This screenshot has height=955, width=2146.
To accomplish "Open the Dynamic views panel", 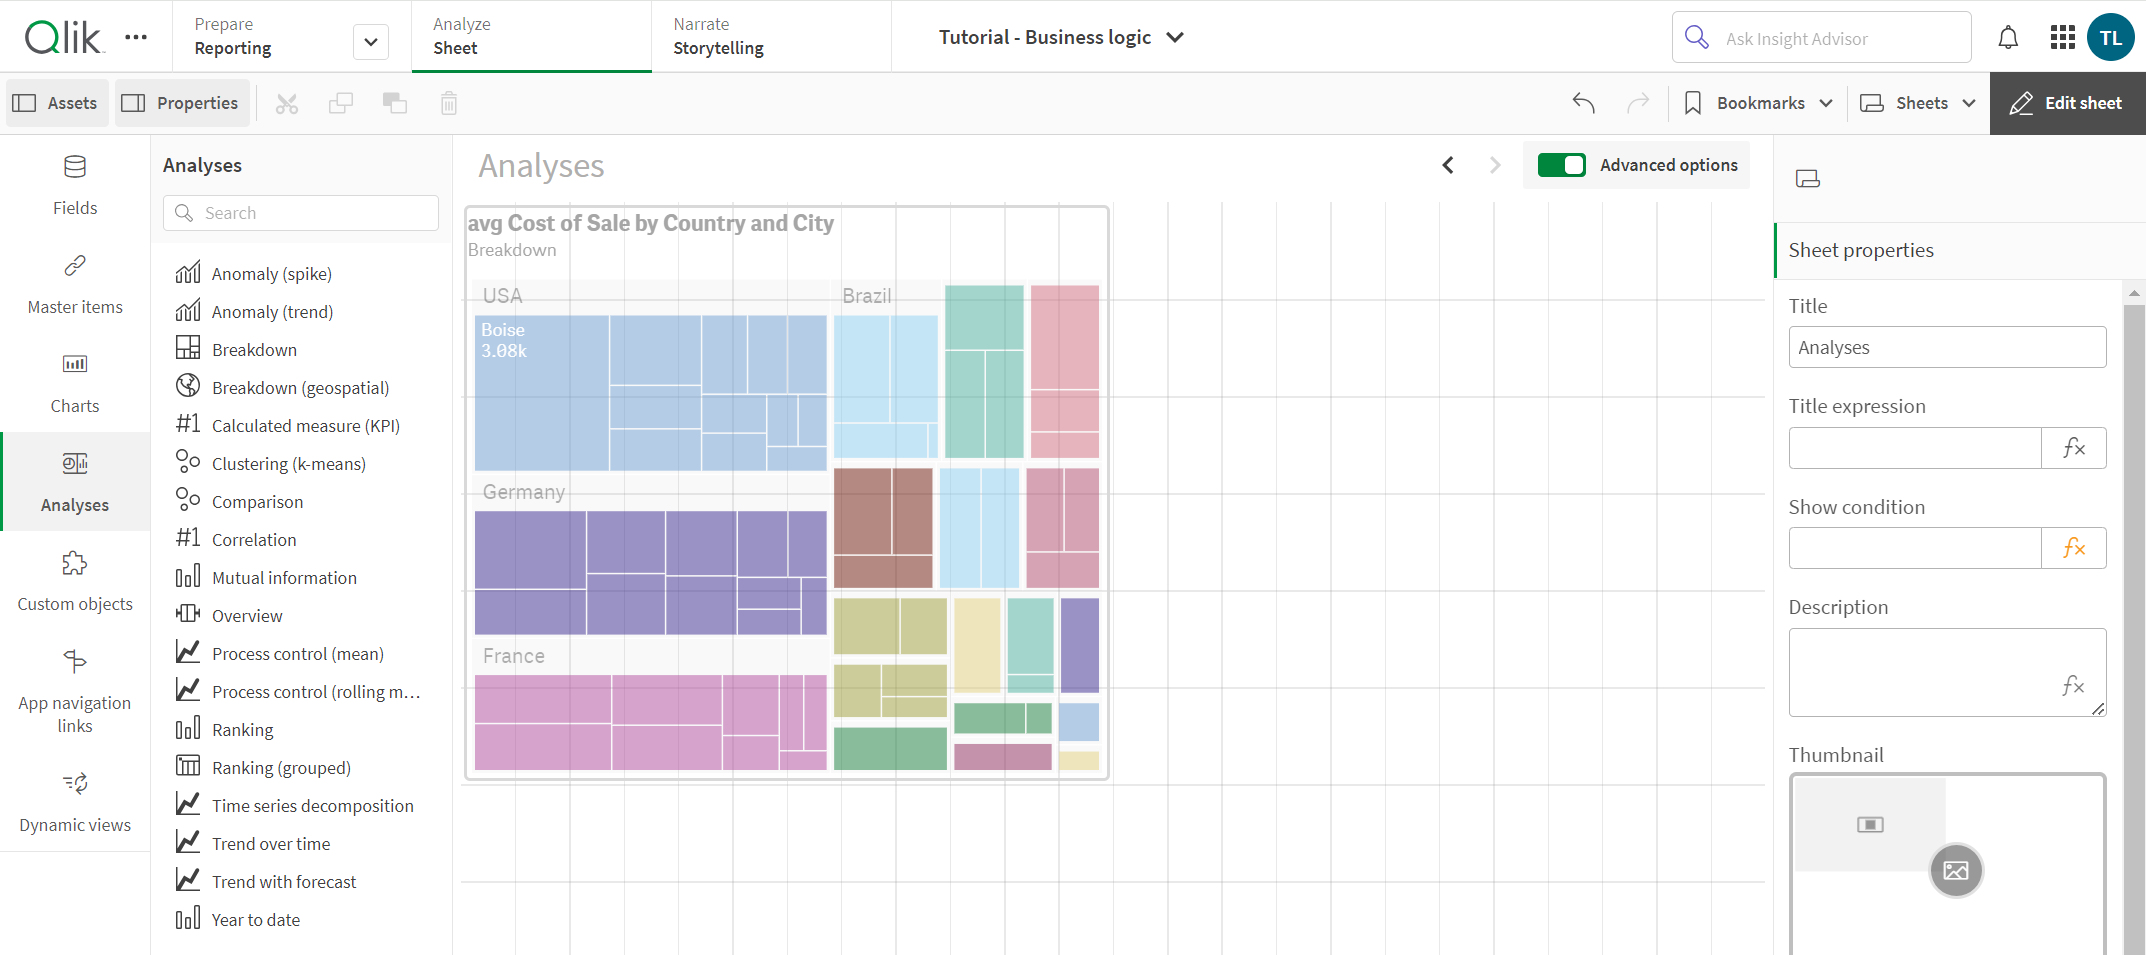I will pyautogui.click(x=75, y=802).
